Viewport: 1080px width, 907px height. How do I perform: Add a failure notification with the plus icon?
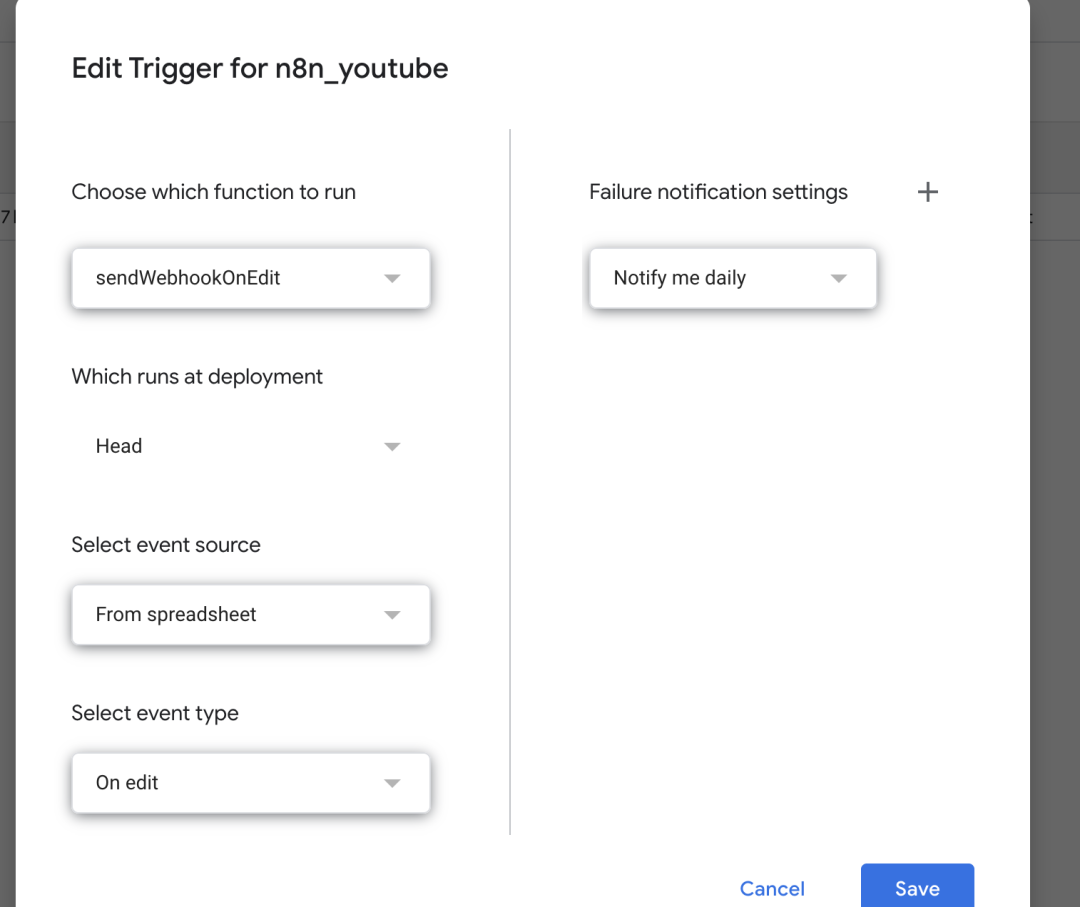(x=928, y=192)
